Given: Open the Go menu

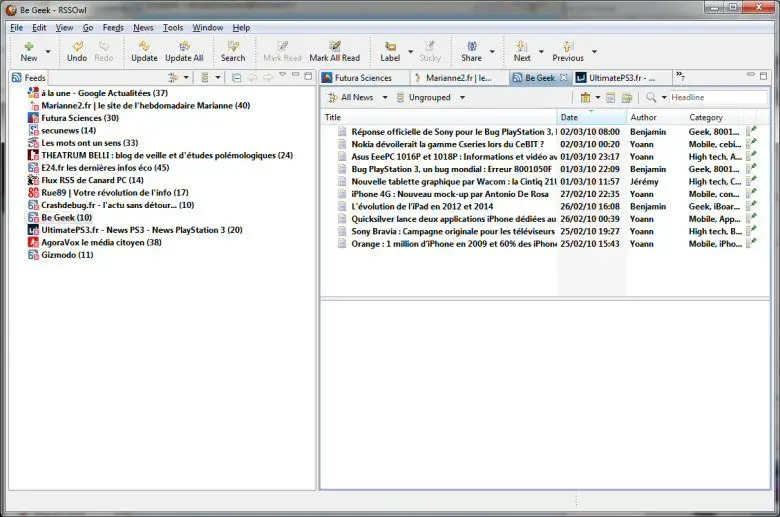Looking at the screenshot, I should [x=88, y=27].
